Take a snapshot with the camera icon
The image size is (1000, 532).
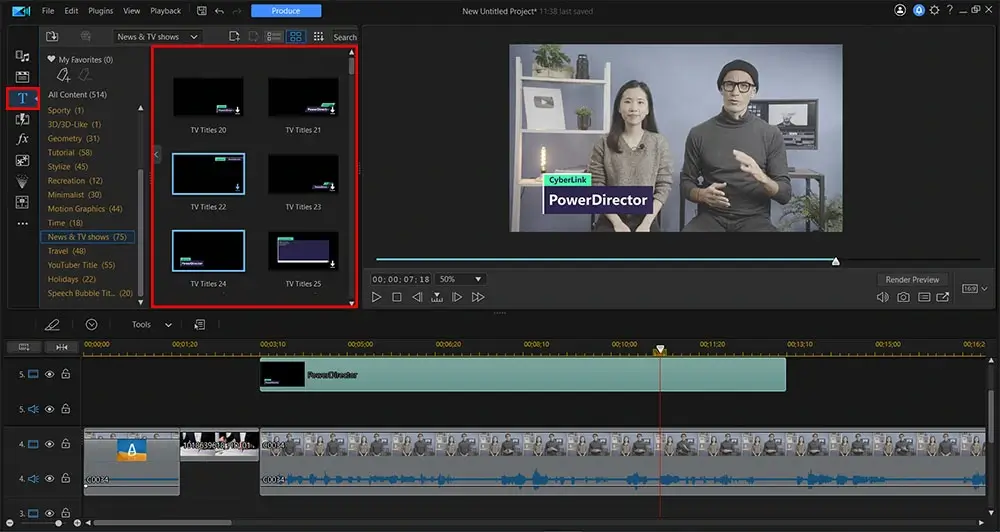click(x=903, y=297)
